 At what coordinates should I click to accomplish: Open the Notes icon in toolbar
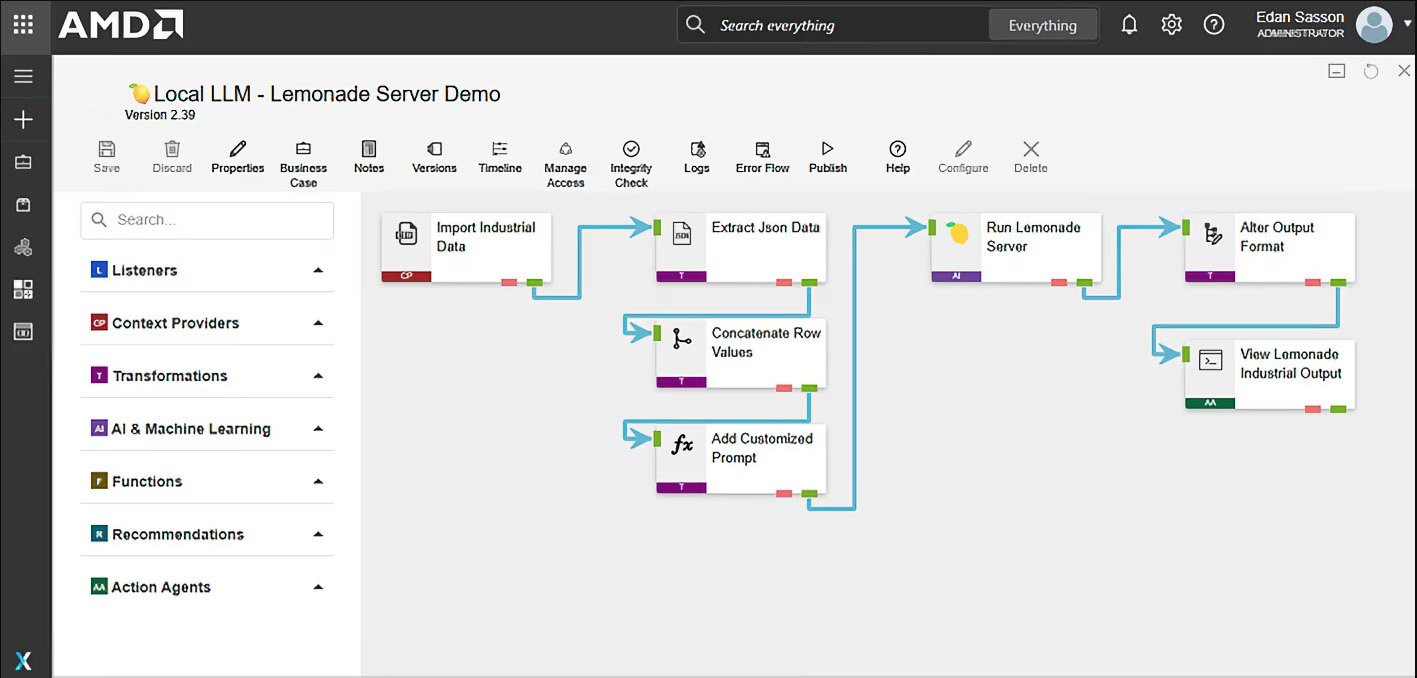click(x=369, y=150)
